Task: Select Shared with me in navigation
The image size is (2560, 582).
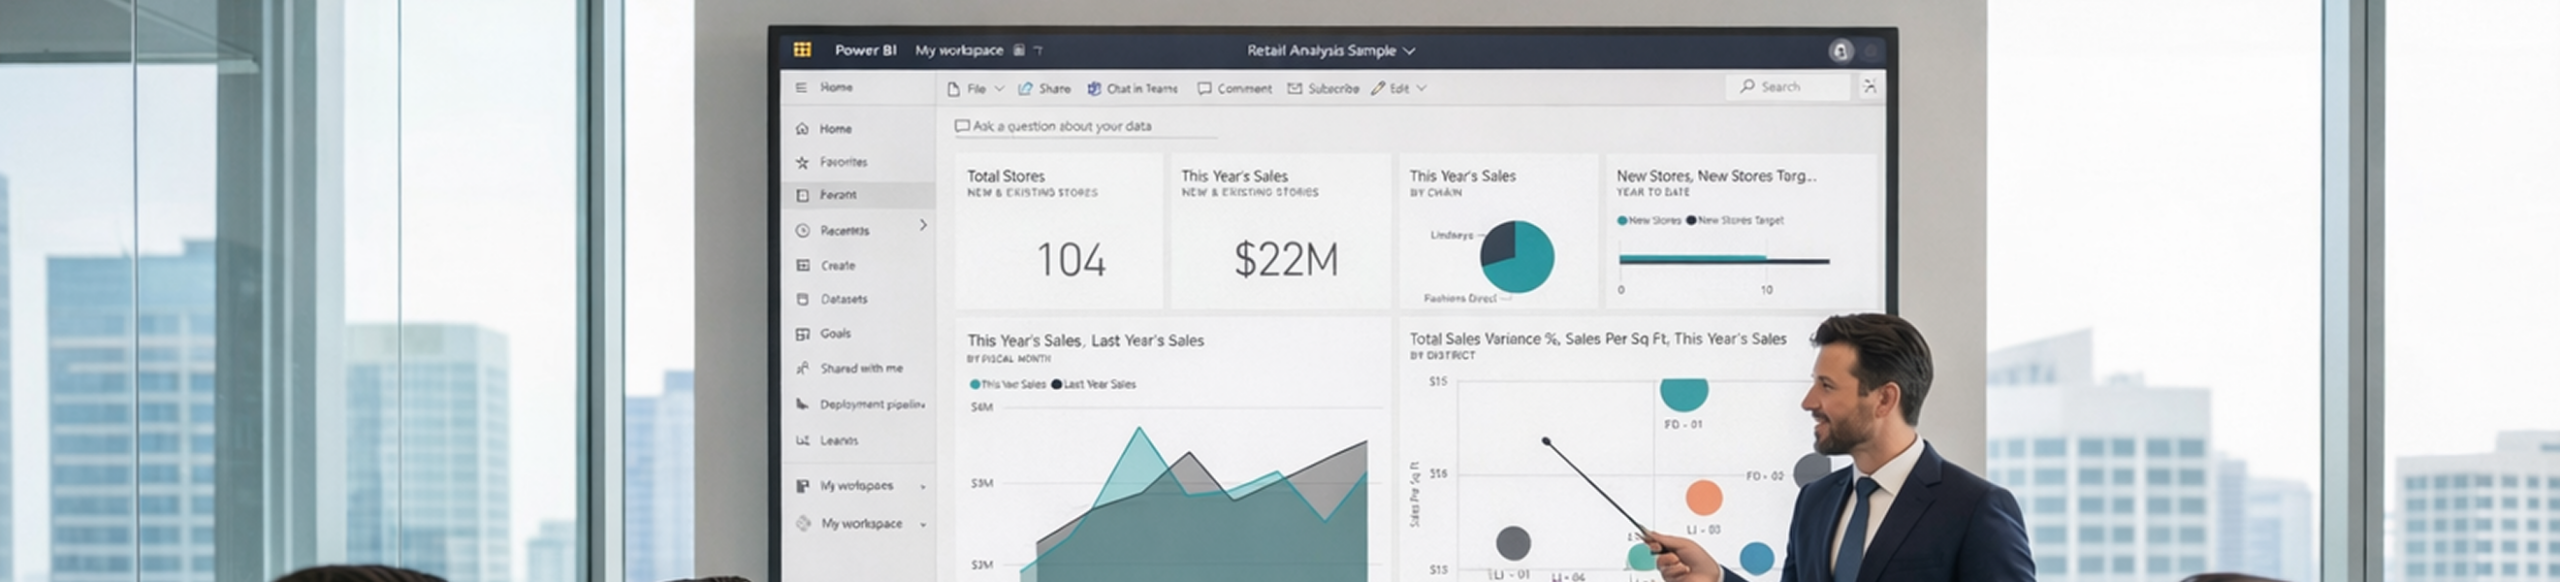Action: (860, 368)
